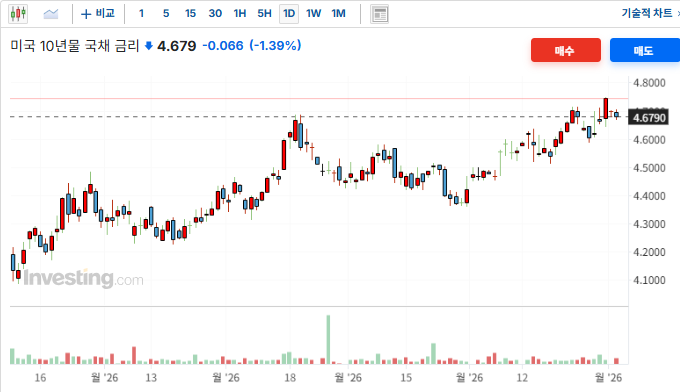
Task: Select the 15 minute interval
Action: pos(190,14)
